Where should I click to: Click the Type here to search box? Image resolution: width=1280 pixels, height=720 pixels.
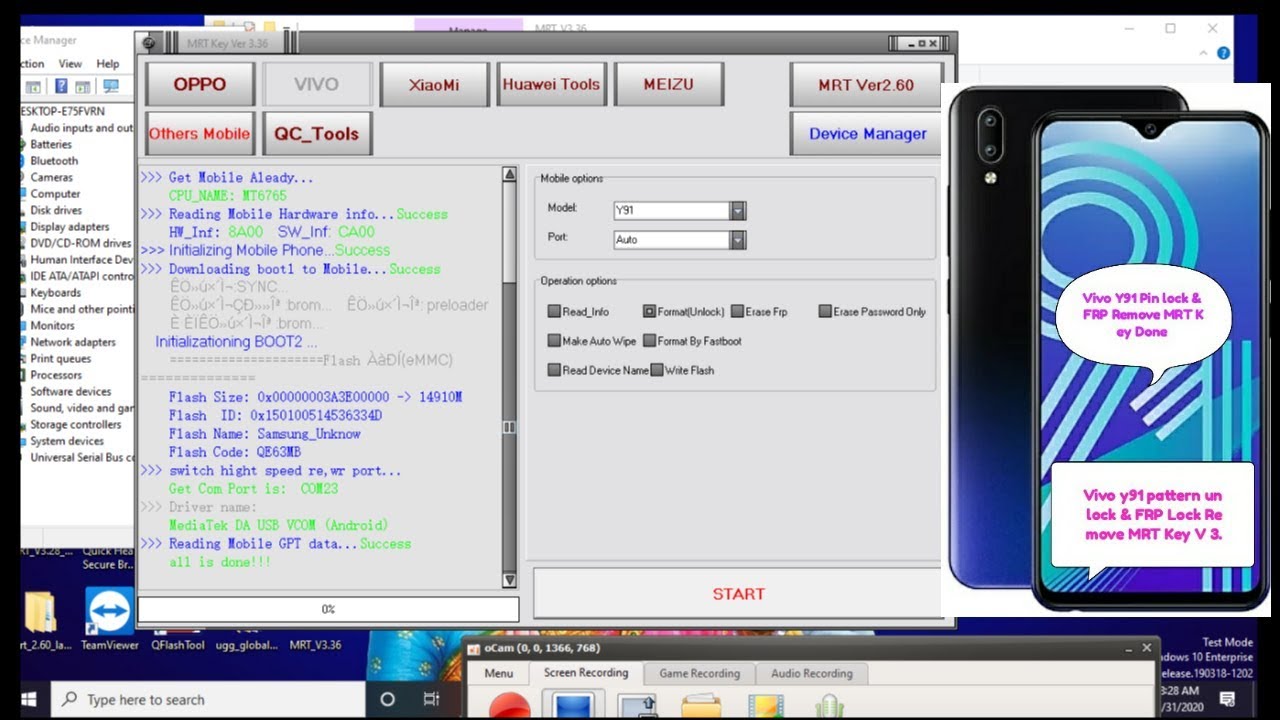[x=208, y=699]
